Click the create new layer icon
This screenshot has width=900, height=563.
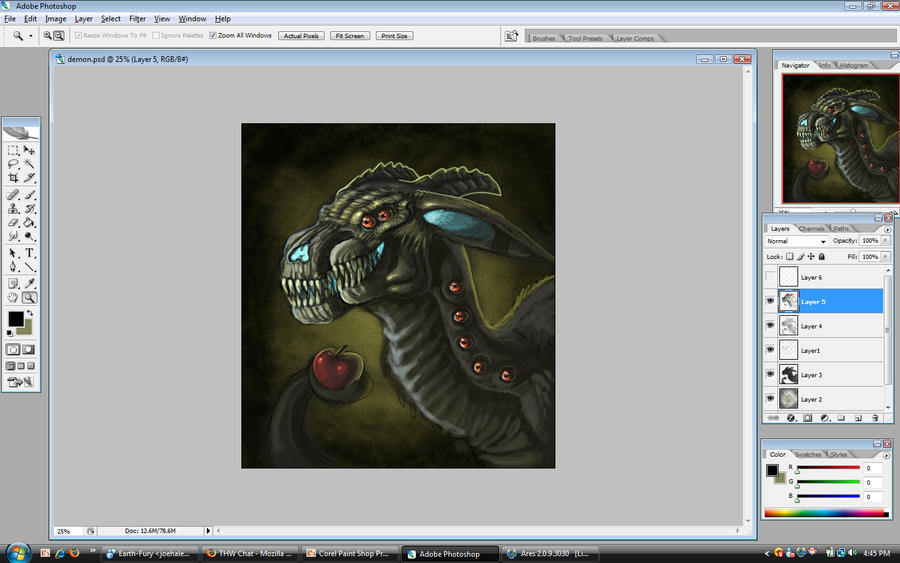(858, 418)
